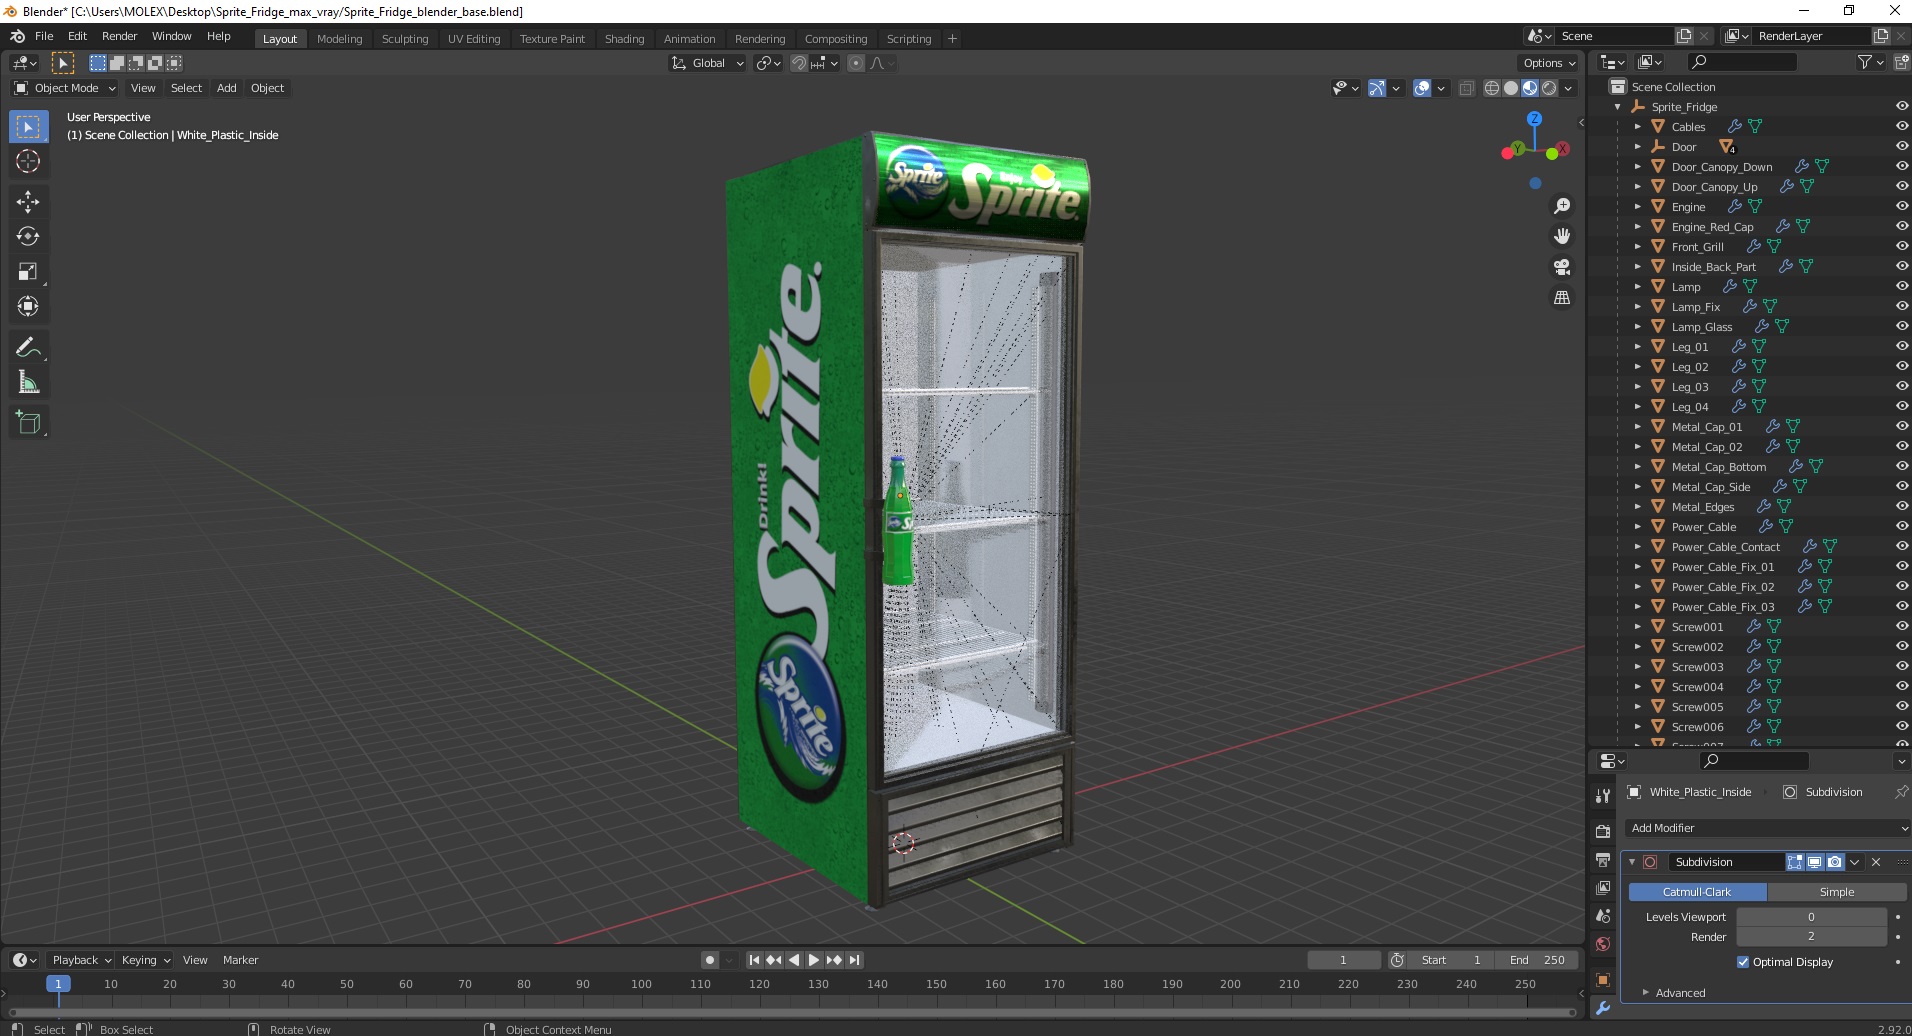Hide the Engine object in outliner
The width and height of the screenshot is (1912, 1036).
click(x=1901, y=207)
